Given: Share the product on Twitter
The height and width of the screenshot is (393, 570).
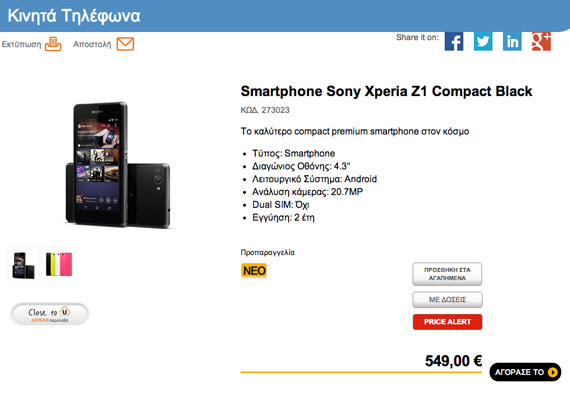Looking at the screenshot, I should pos(483,41).
